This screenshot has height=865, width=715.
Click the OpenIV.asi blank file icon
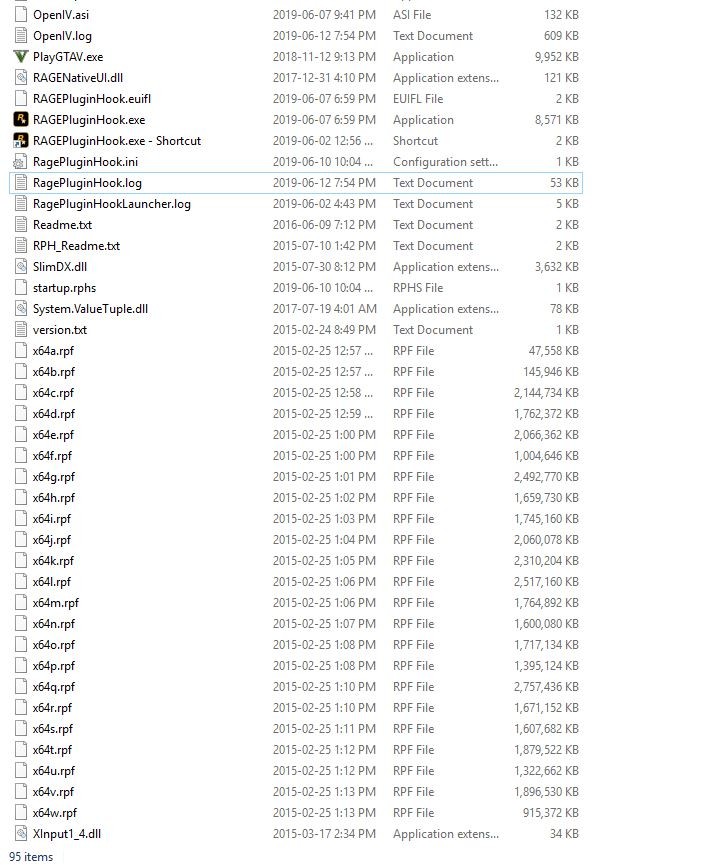coord(20,15)
